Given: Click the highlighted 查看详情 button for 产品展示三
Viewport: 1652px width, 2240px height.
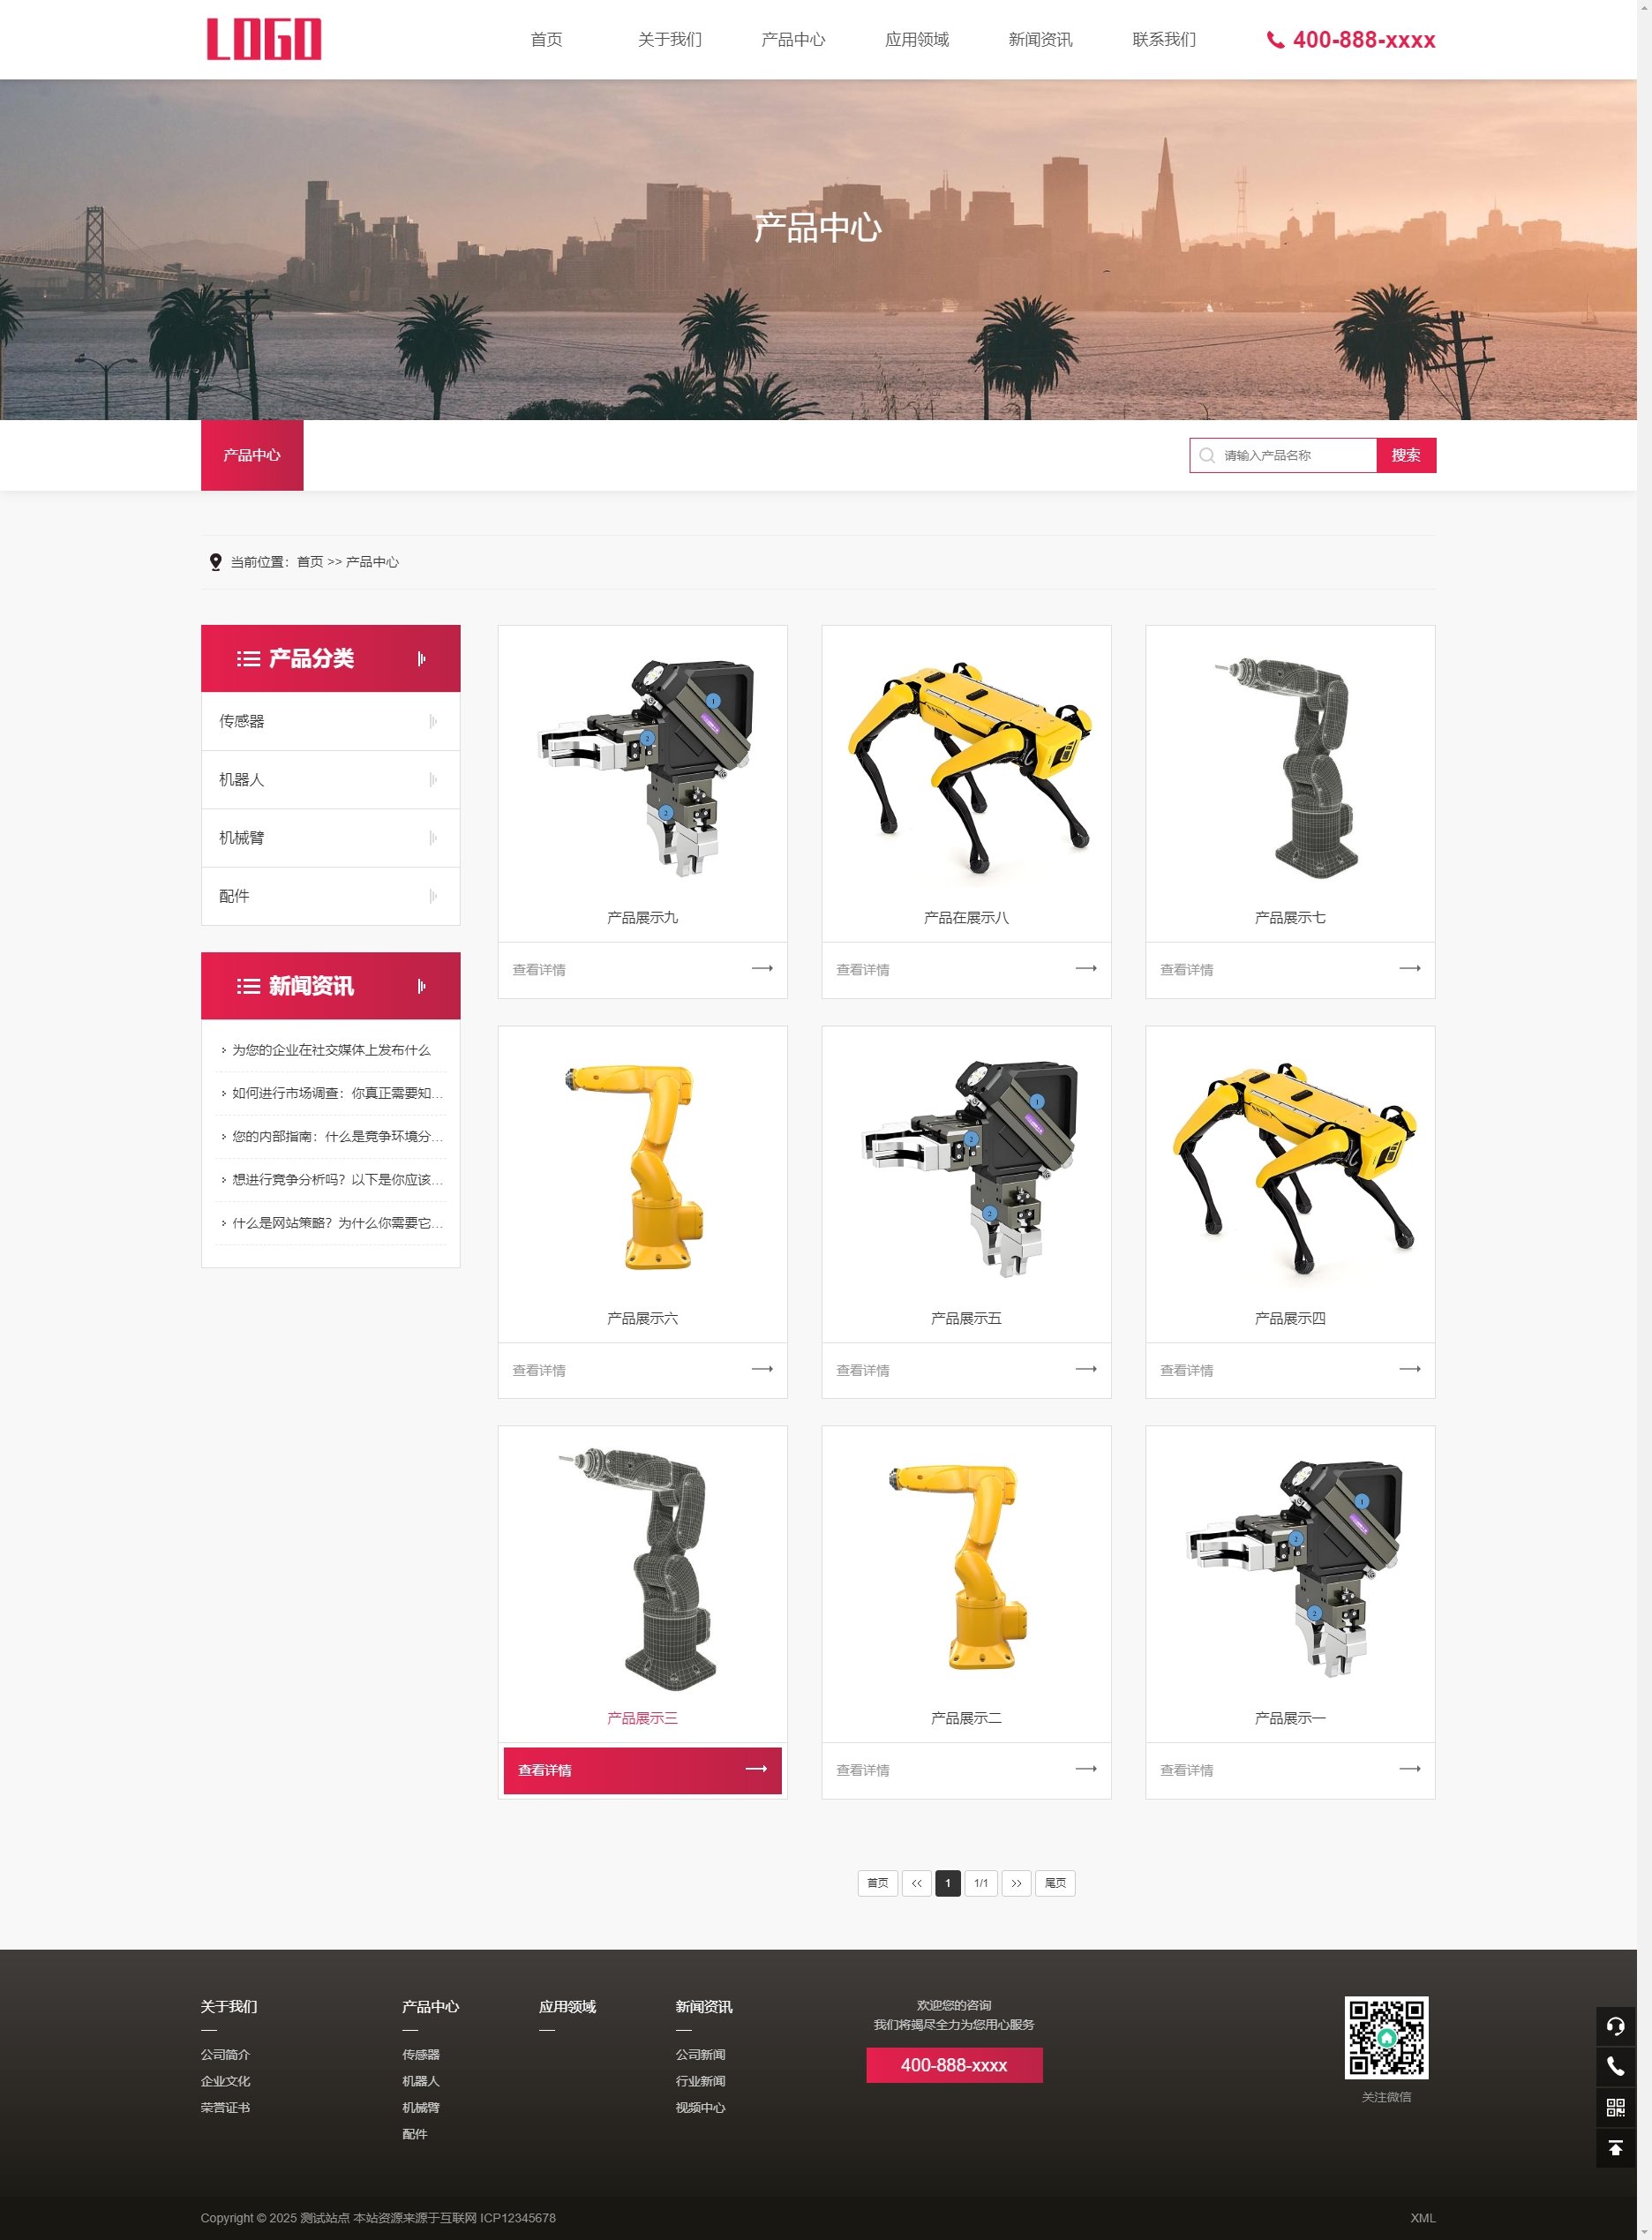Looking at the screenshot, I should [x=642, y=1770].
